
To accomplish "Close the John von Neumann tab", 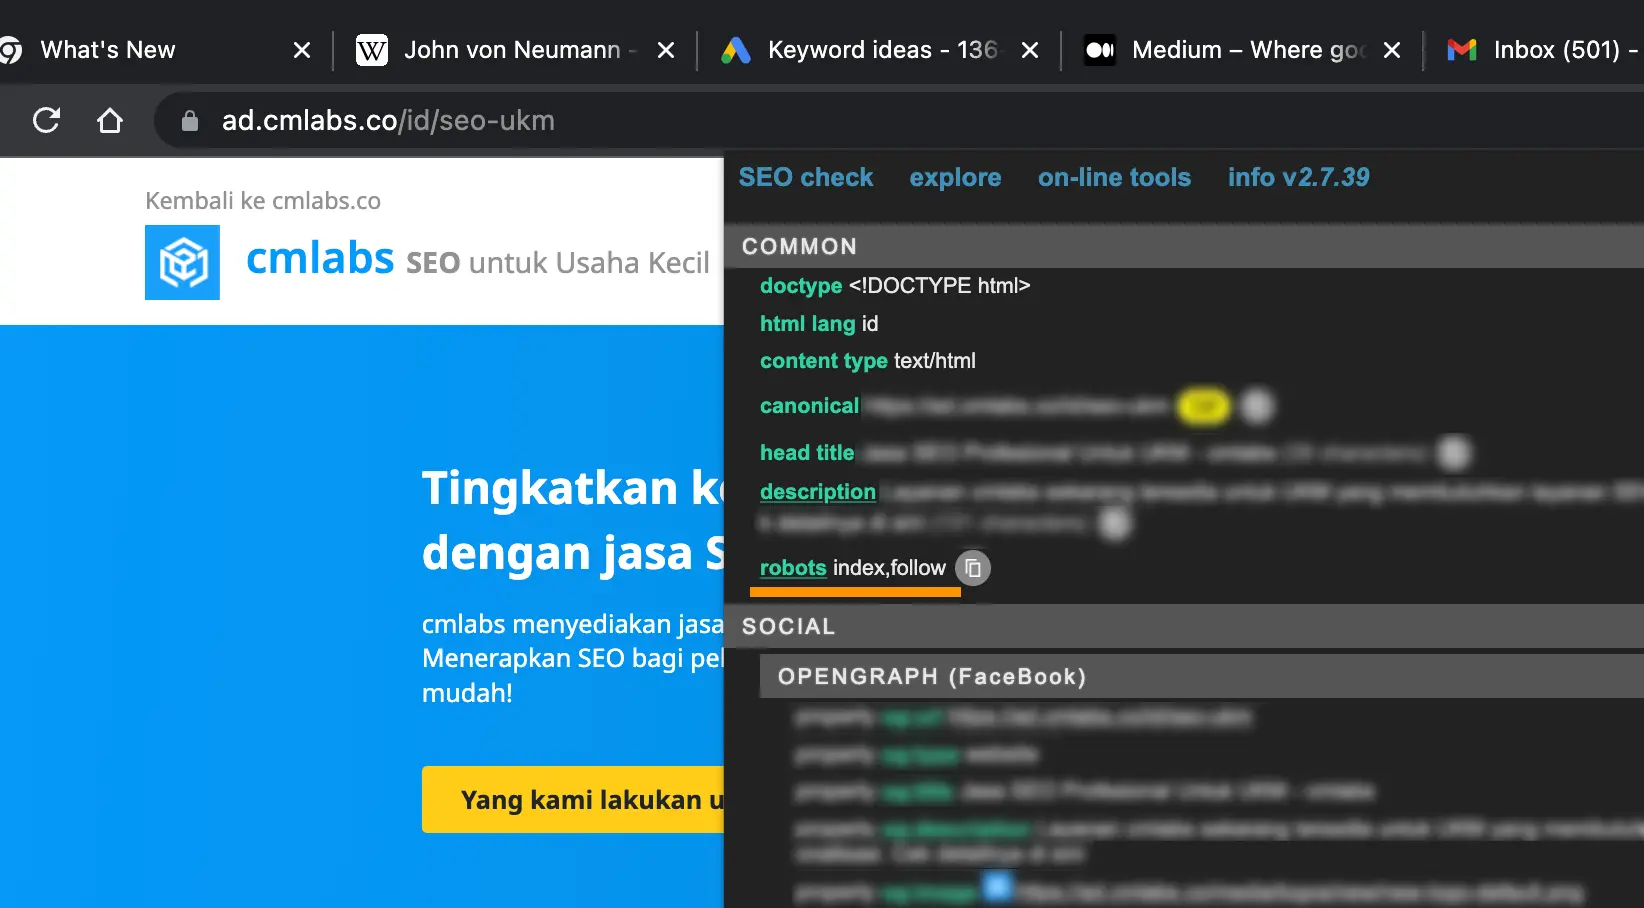I will pyautogui.click(x=666, y=50).
